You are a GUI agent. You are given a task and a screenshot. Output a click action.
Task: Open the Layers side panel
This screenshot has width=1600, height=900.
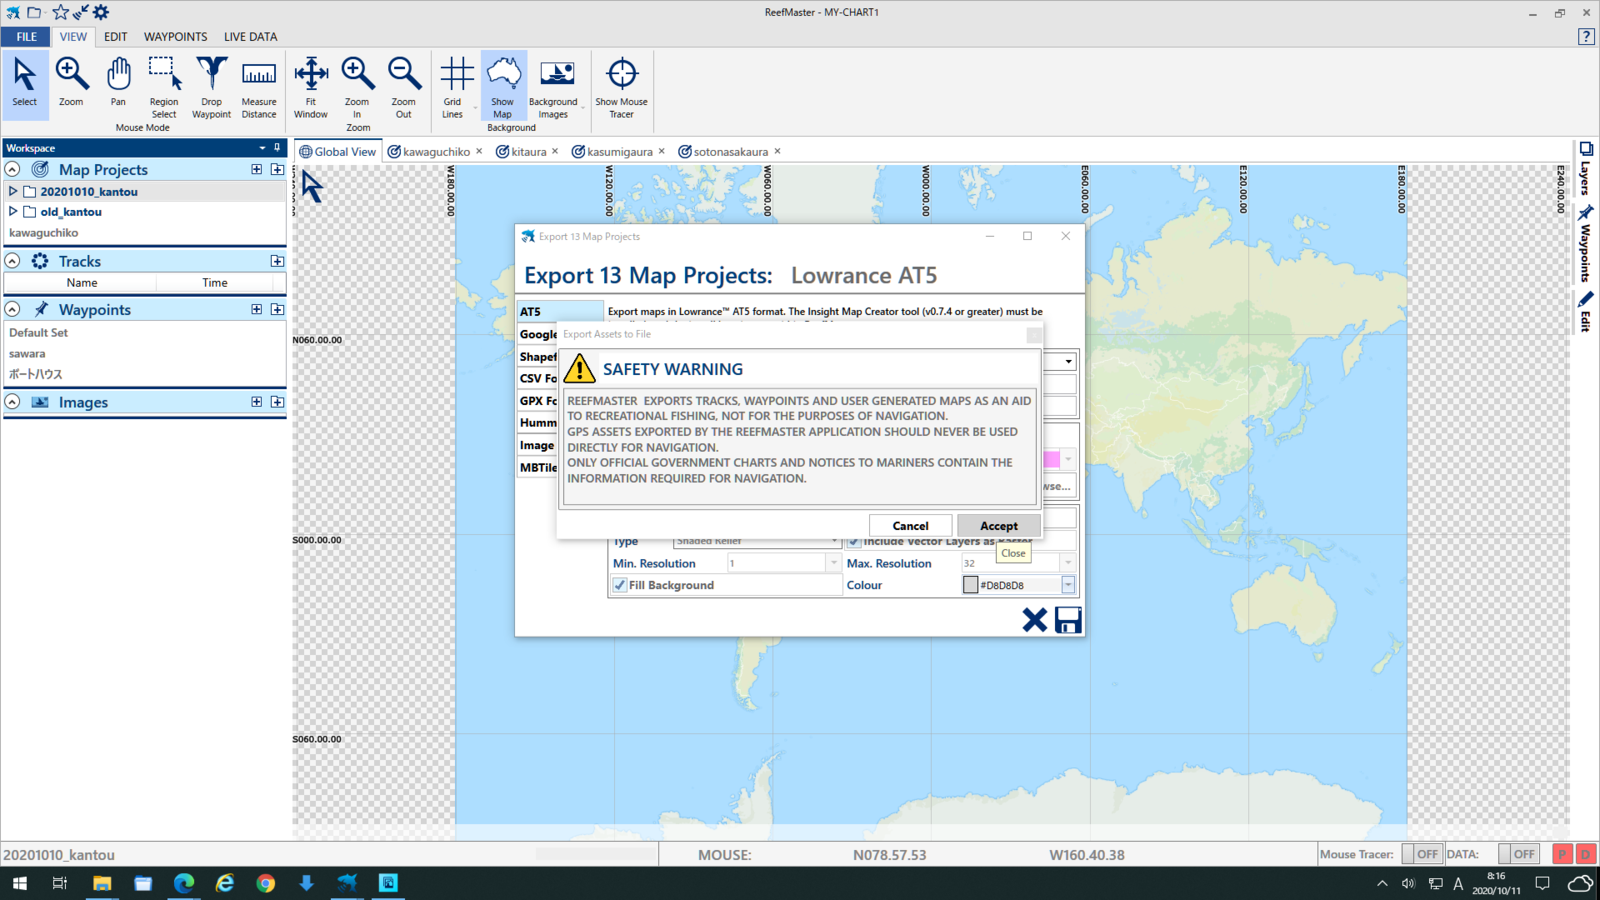(x=1586, y=168)
